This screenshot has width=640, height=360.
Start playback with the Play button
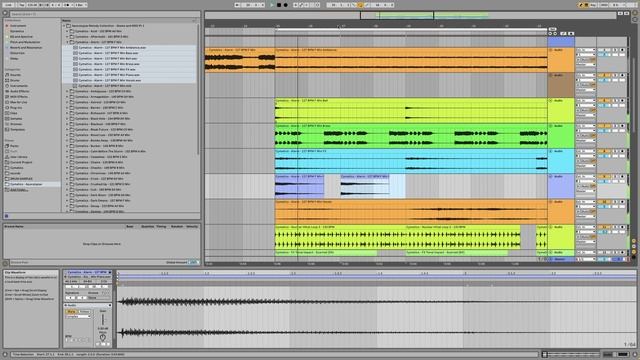272,5
